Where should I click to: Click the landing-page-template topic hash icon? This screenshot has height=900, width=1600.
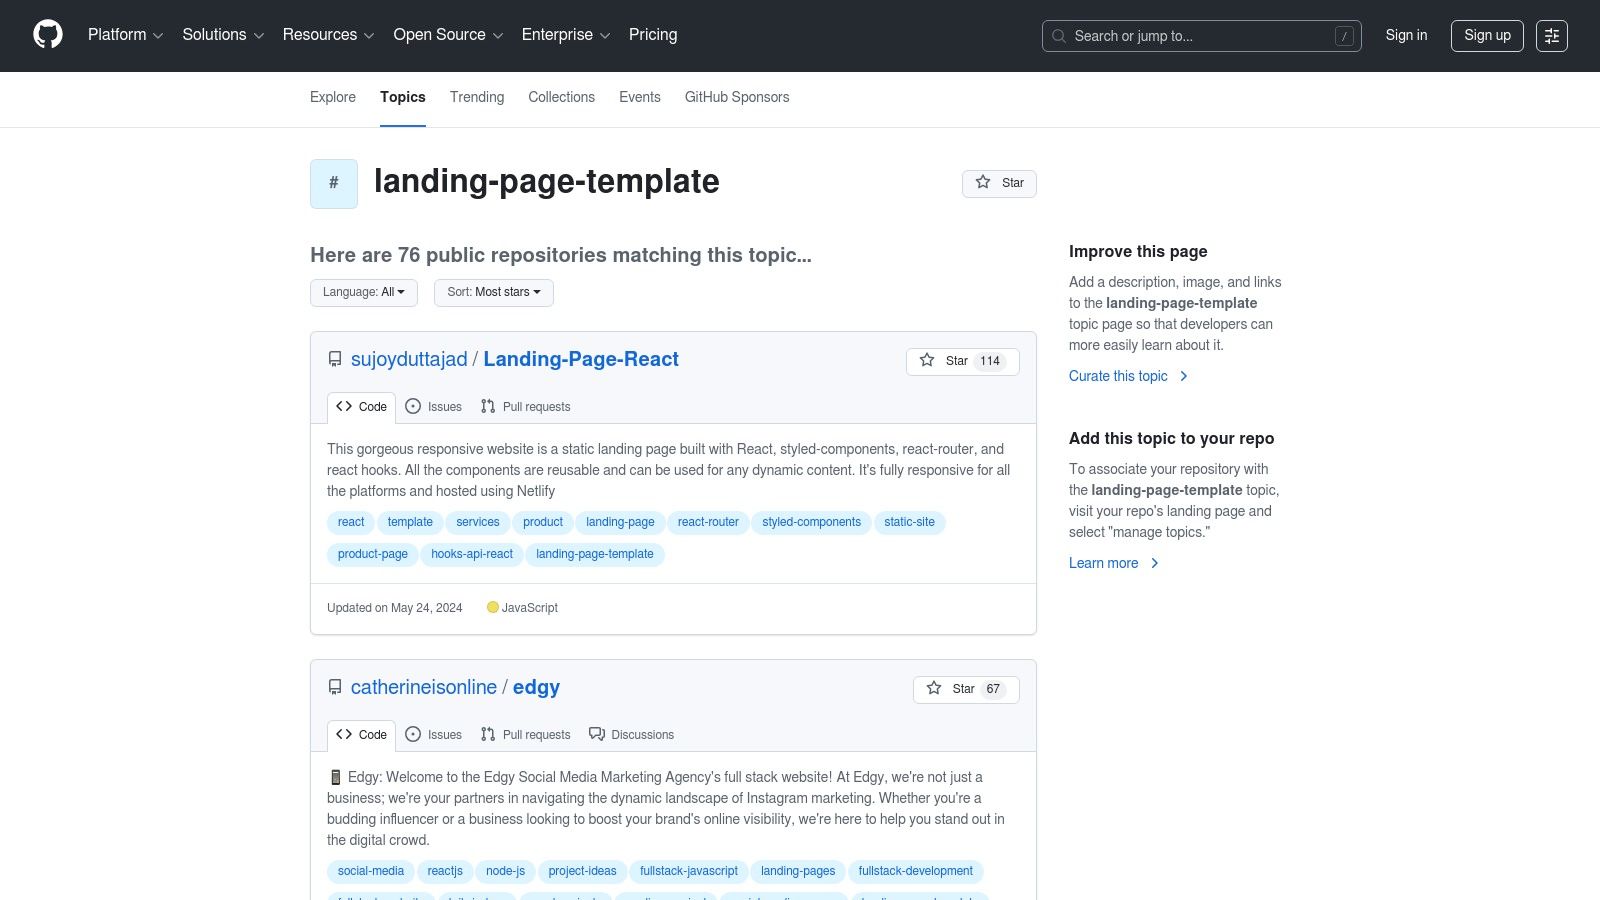(x=333, y=183)
